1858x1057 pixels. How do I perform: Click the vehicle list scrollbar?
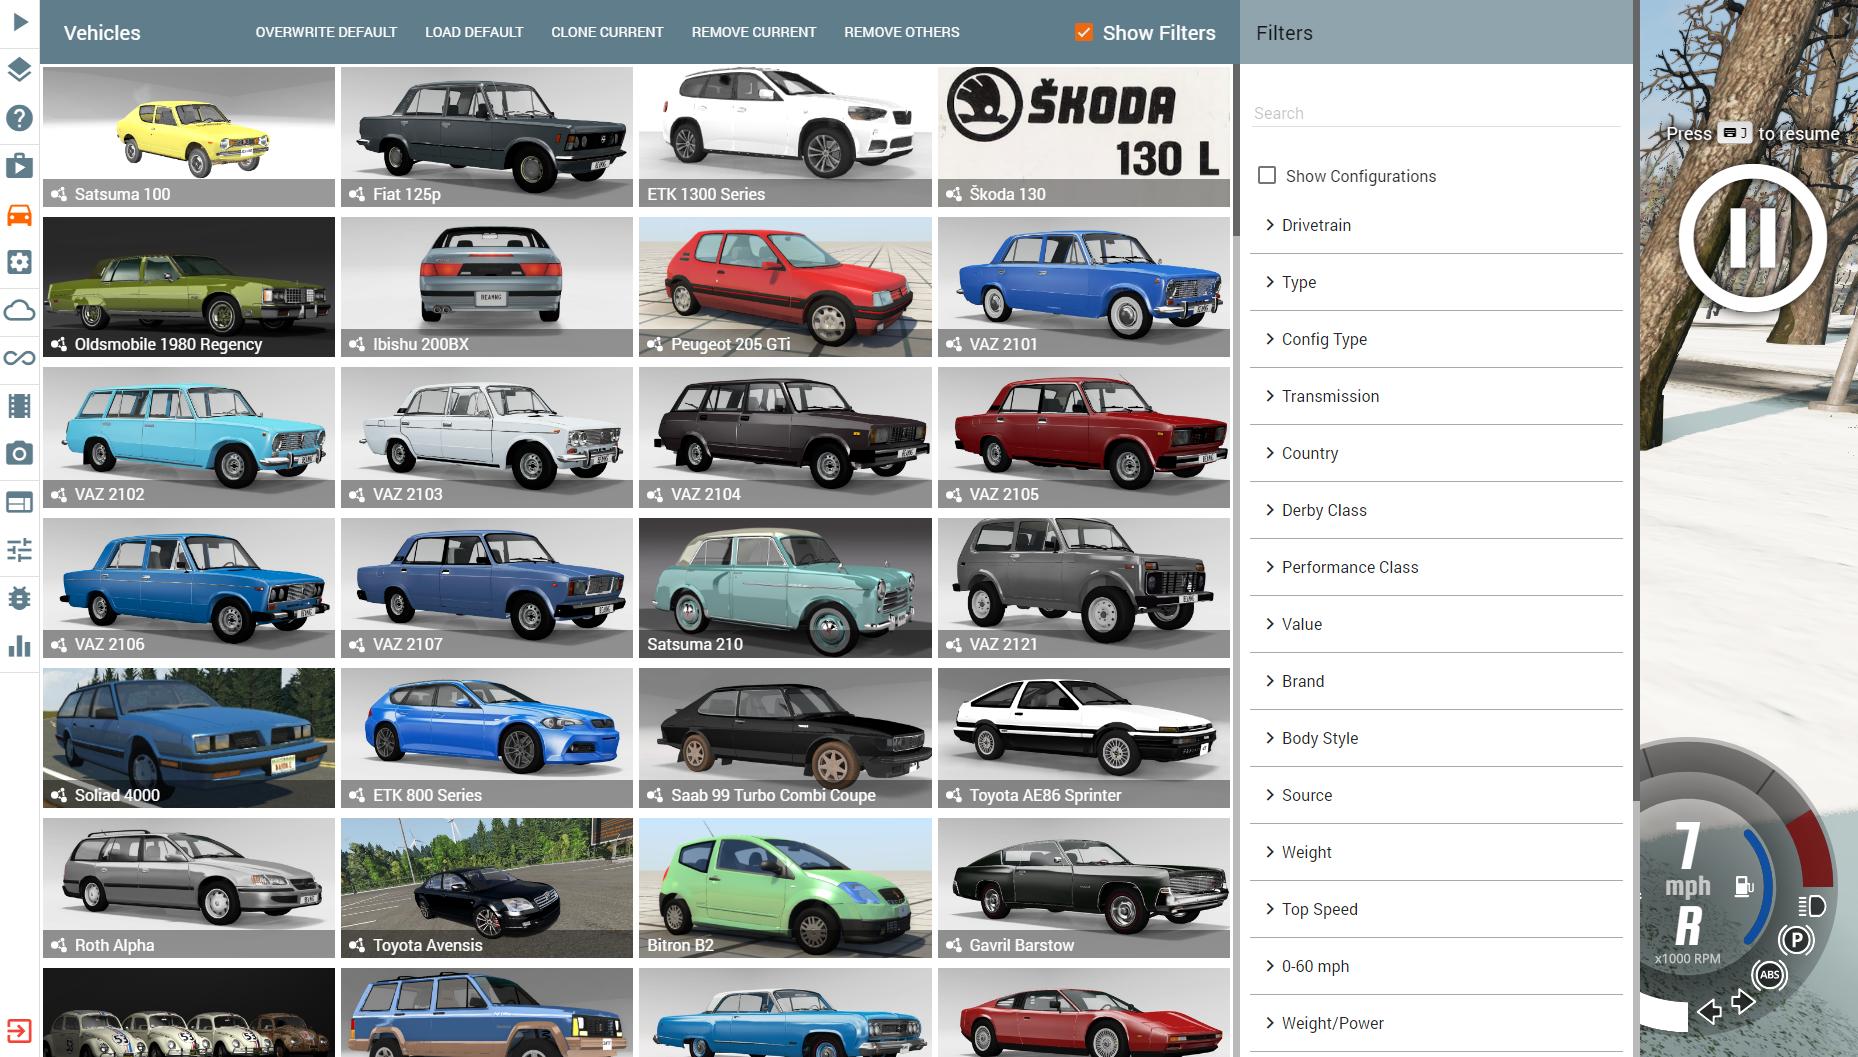coord(1236,150)
